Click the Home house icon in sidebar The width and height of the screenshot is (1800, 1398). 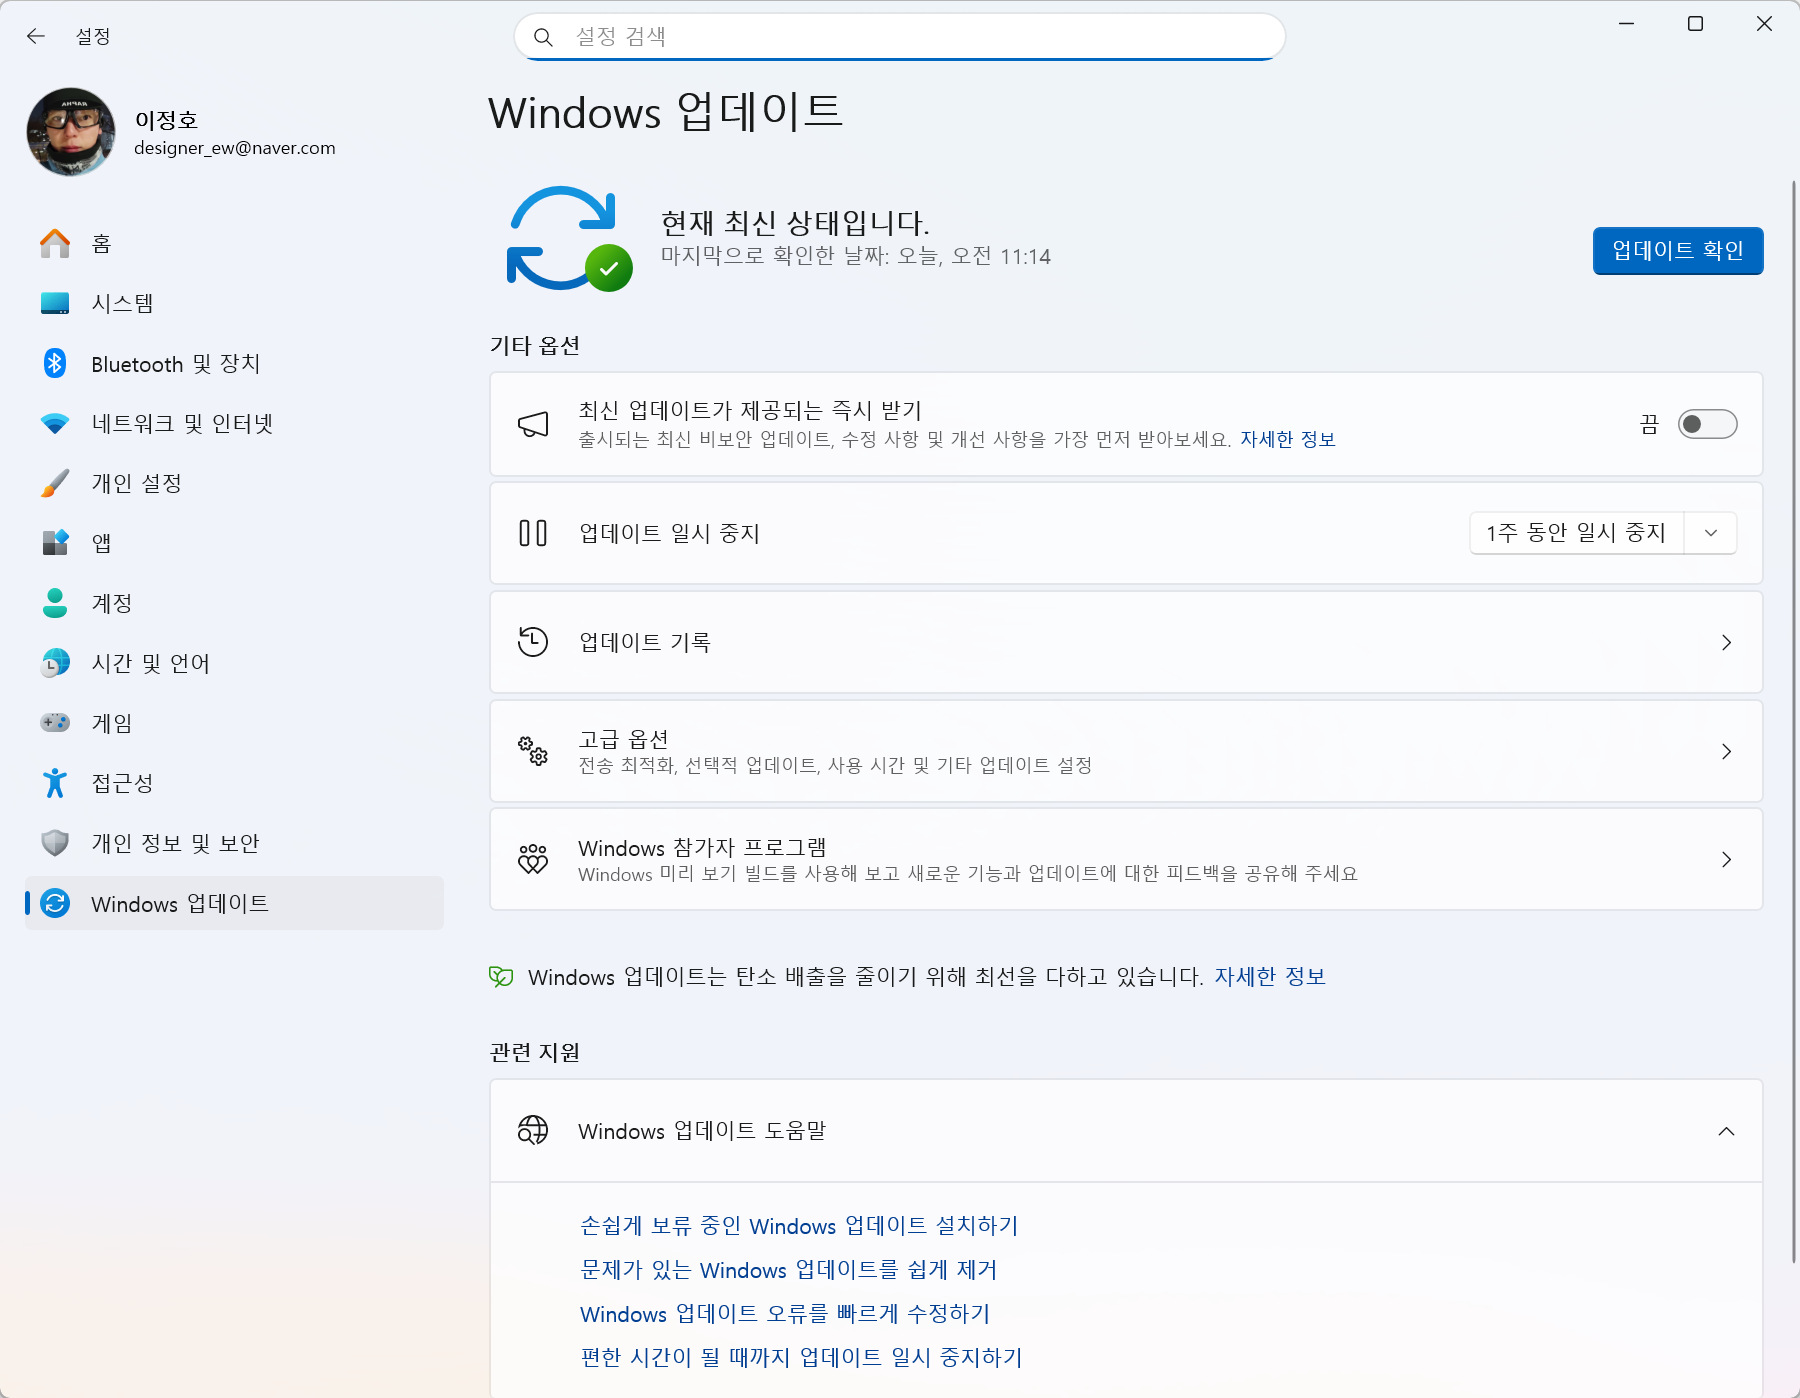pos(55,243)
